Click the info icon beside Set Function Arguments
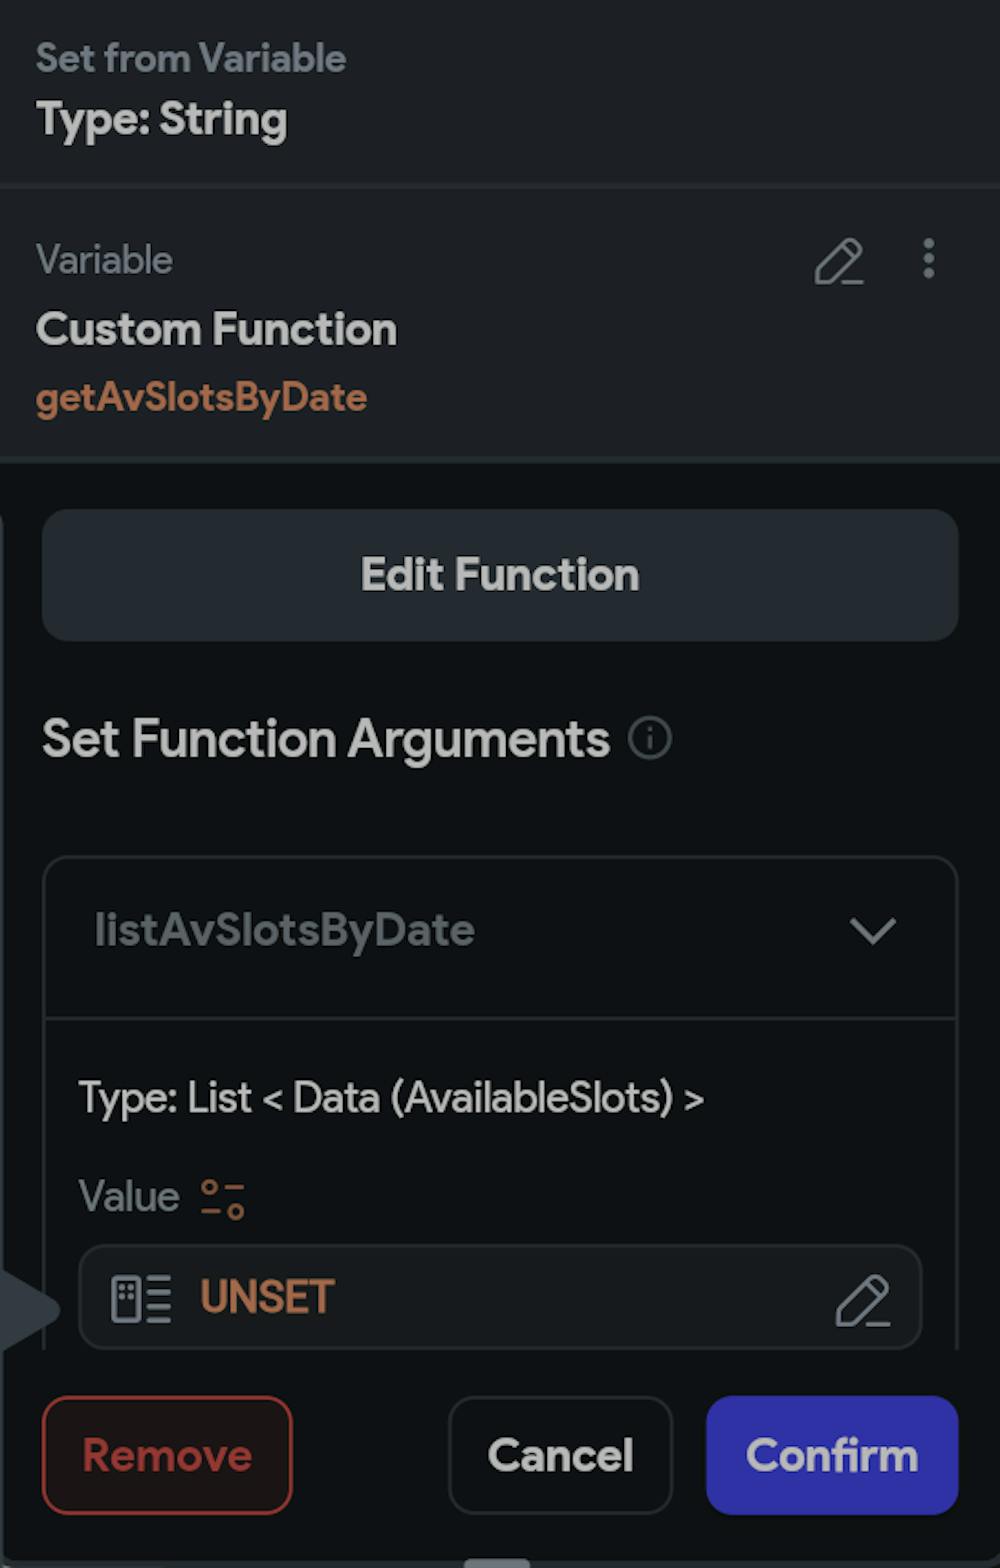Image resolution: width=1000 pixels, height=1568 pixels. click(650, 739)
